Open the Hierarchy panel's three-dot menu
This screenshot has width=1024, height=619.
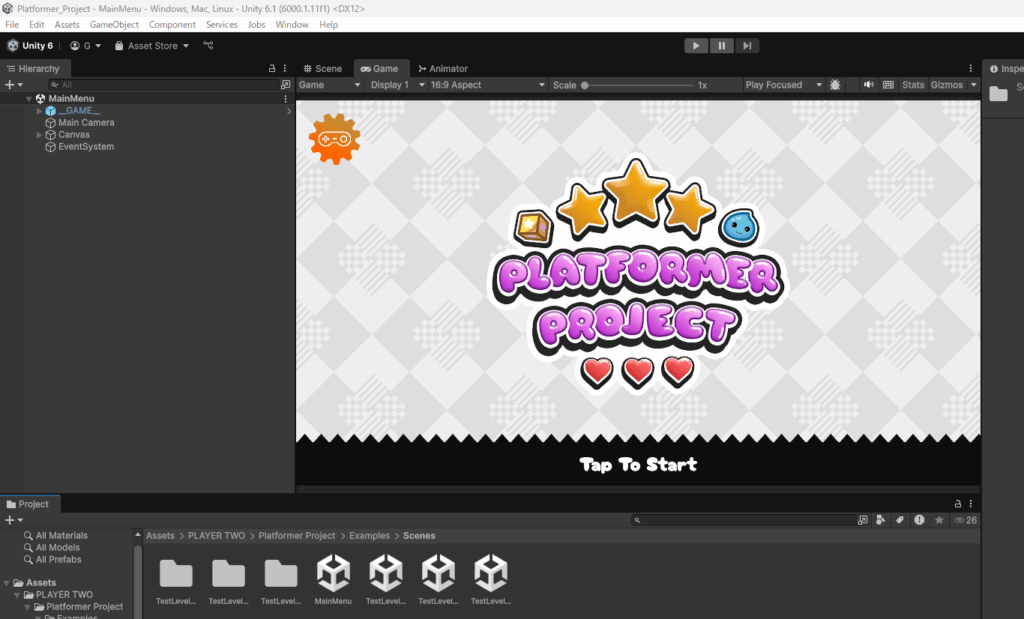point(285,69)
